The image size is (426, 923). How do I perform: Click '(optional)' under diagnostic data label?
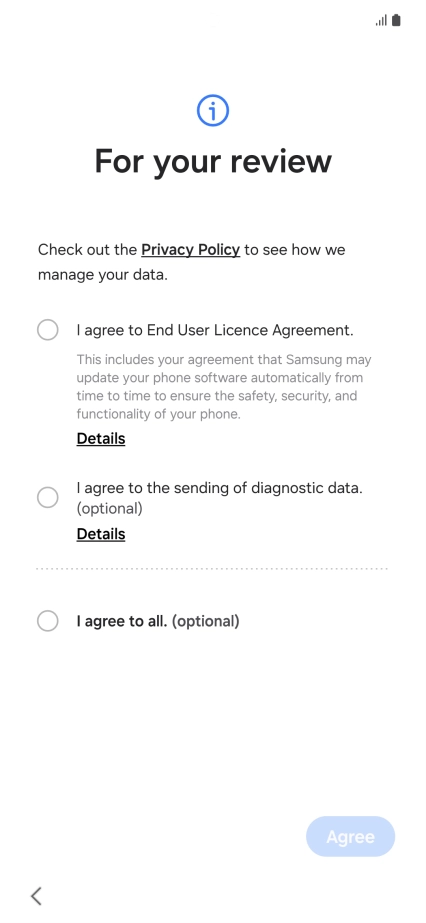pyautogui.click(x=109, y=508)
